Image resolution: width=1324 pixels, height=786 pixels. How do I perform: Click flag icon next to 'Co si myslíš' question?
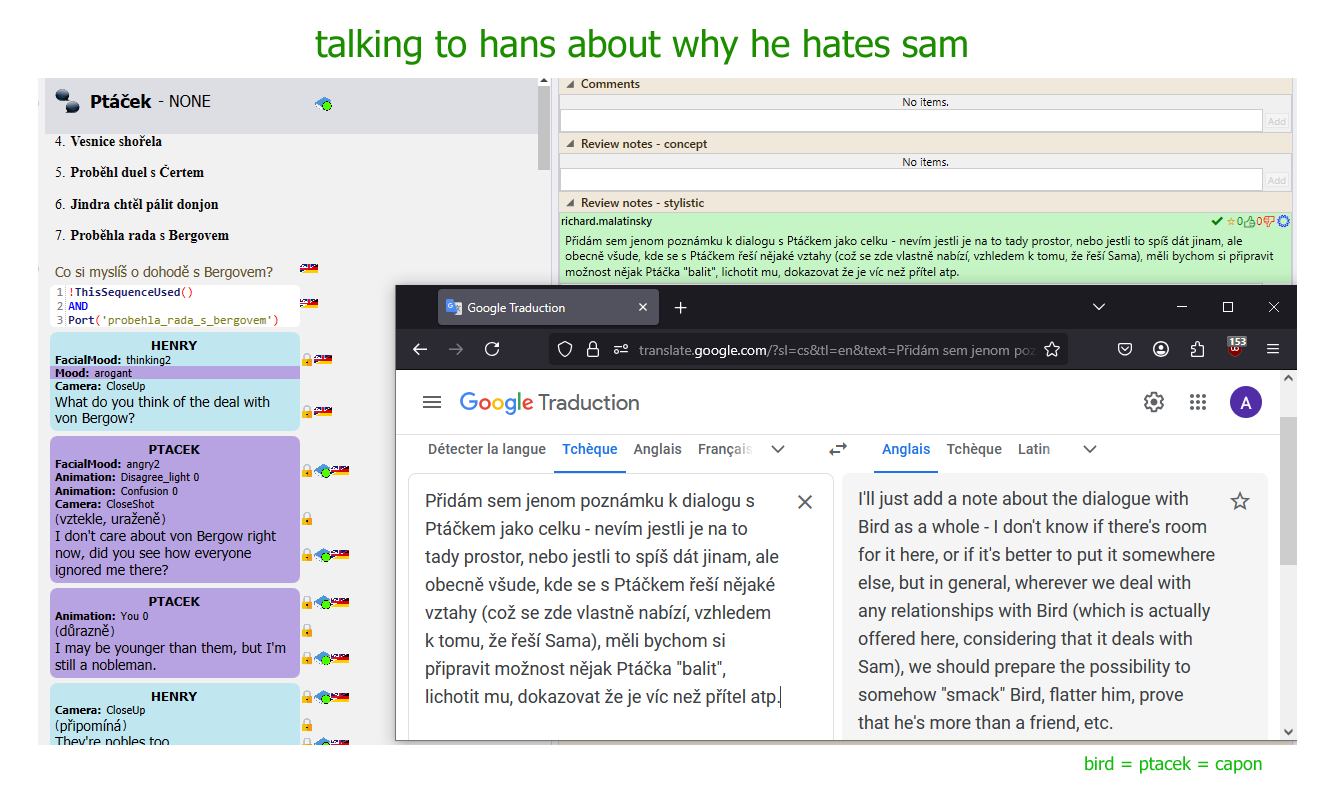coord(309,269)
